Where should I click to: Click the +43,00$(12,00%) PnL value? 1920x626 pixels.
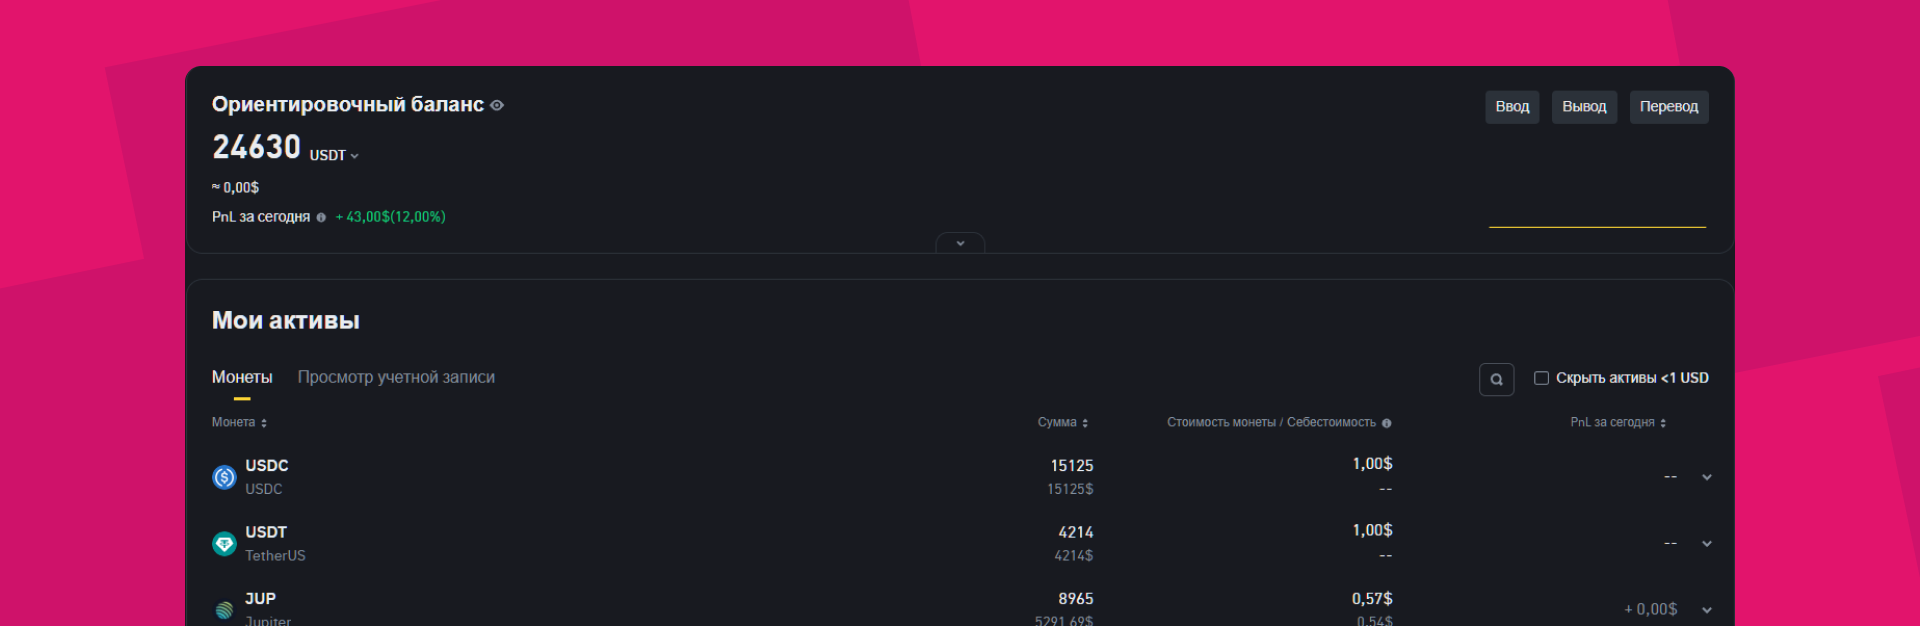click(x=390, y=217)
